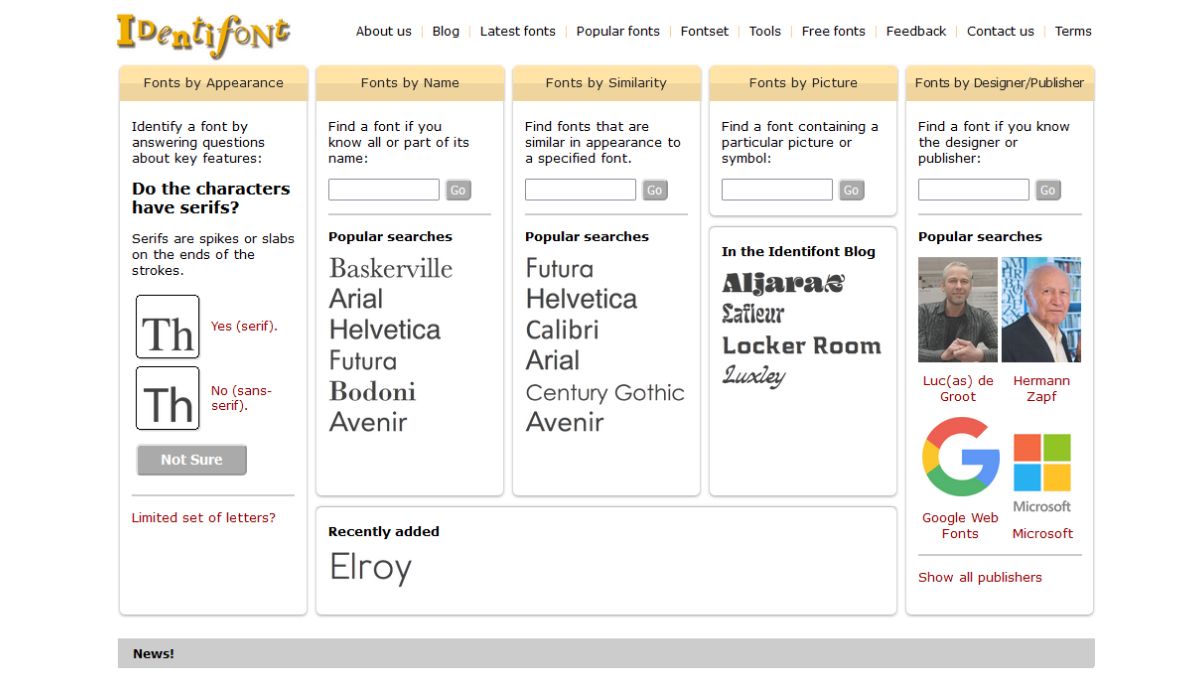Click the Not Sure button
Screen dimensions: 1200x675
click(x=192, y=460)
